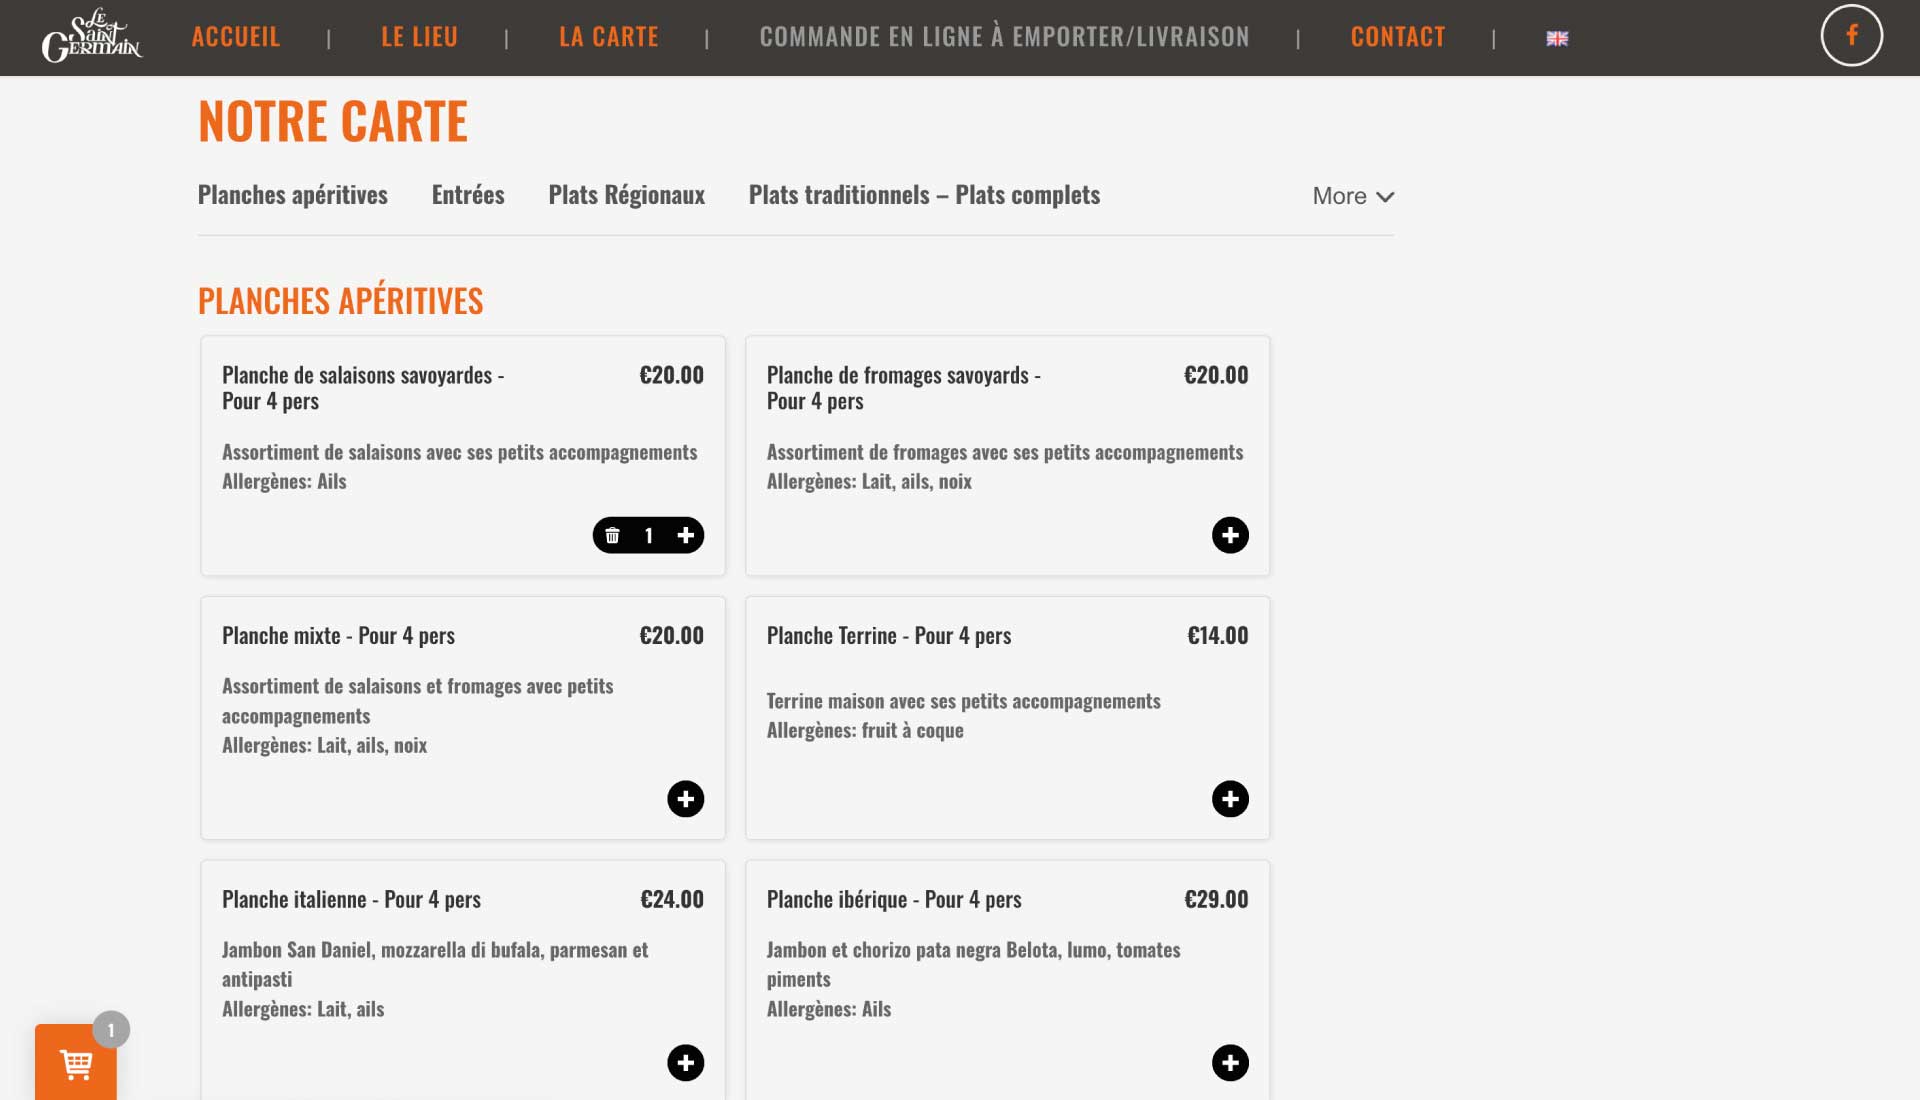
Task: Jump to Plats traditionnels – Plats complets
Action: 924,195
